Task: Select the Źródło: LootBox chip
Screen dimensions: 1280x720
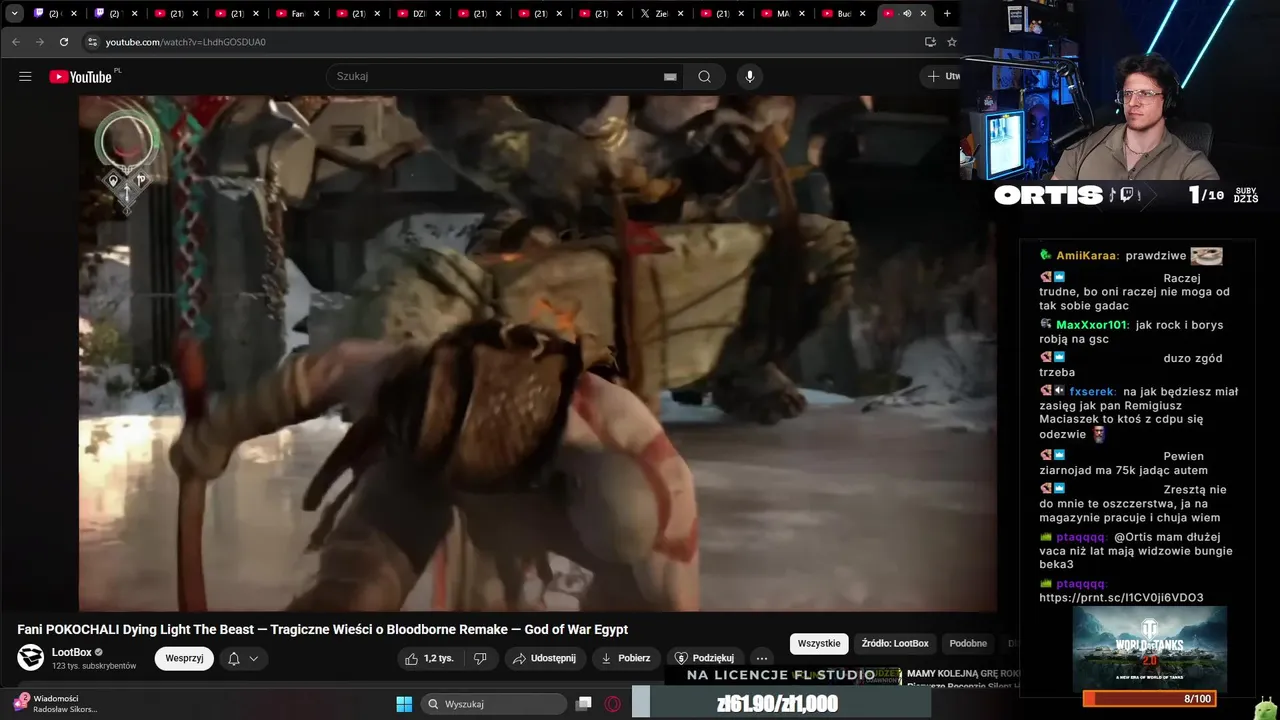Action: tap(895, 643)
